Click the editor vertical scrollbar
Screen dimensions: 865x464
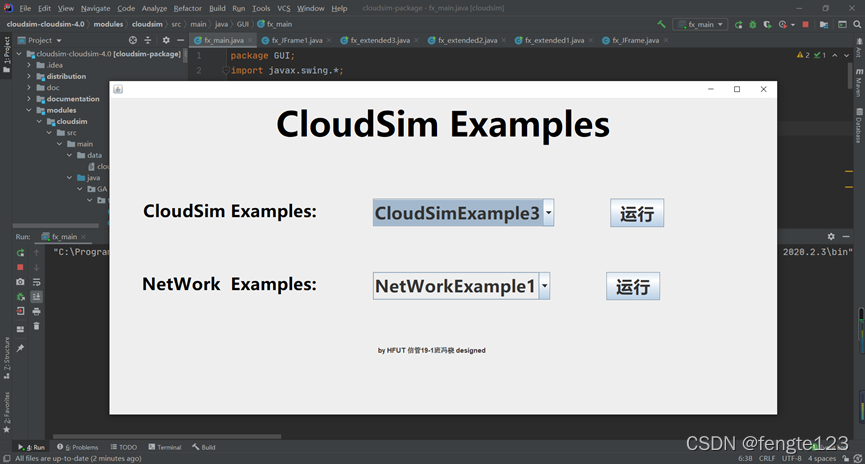(x=850, y=76)
